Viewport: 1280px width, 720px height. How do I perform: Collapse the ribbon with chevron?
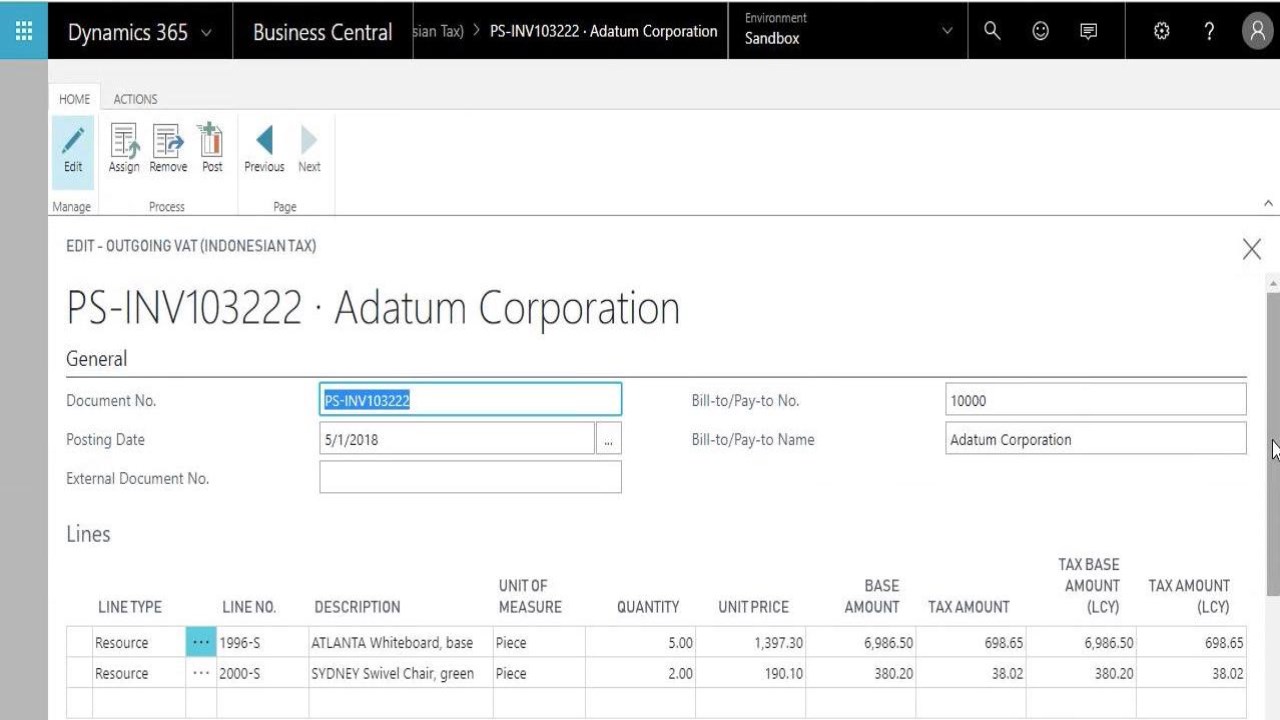[x=1268, y=203]
